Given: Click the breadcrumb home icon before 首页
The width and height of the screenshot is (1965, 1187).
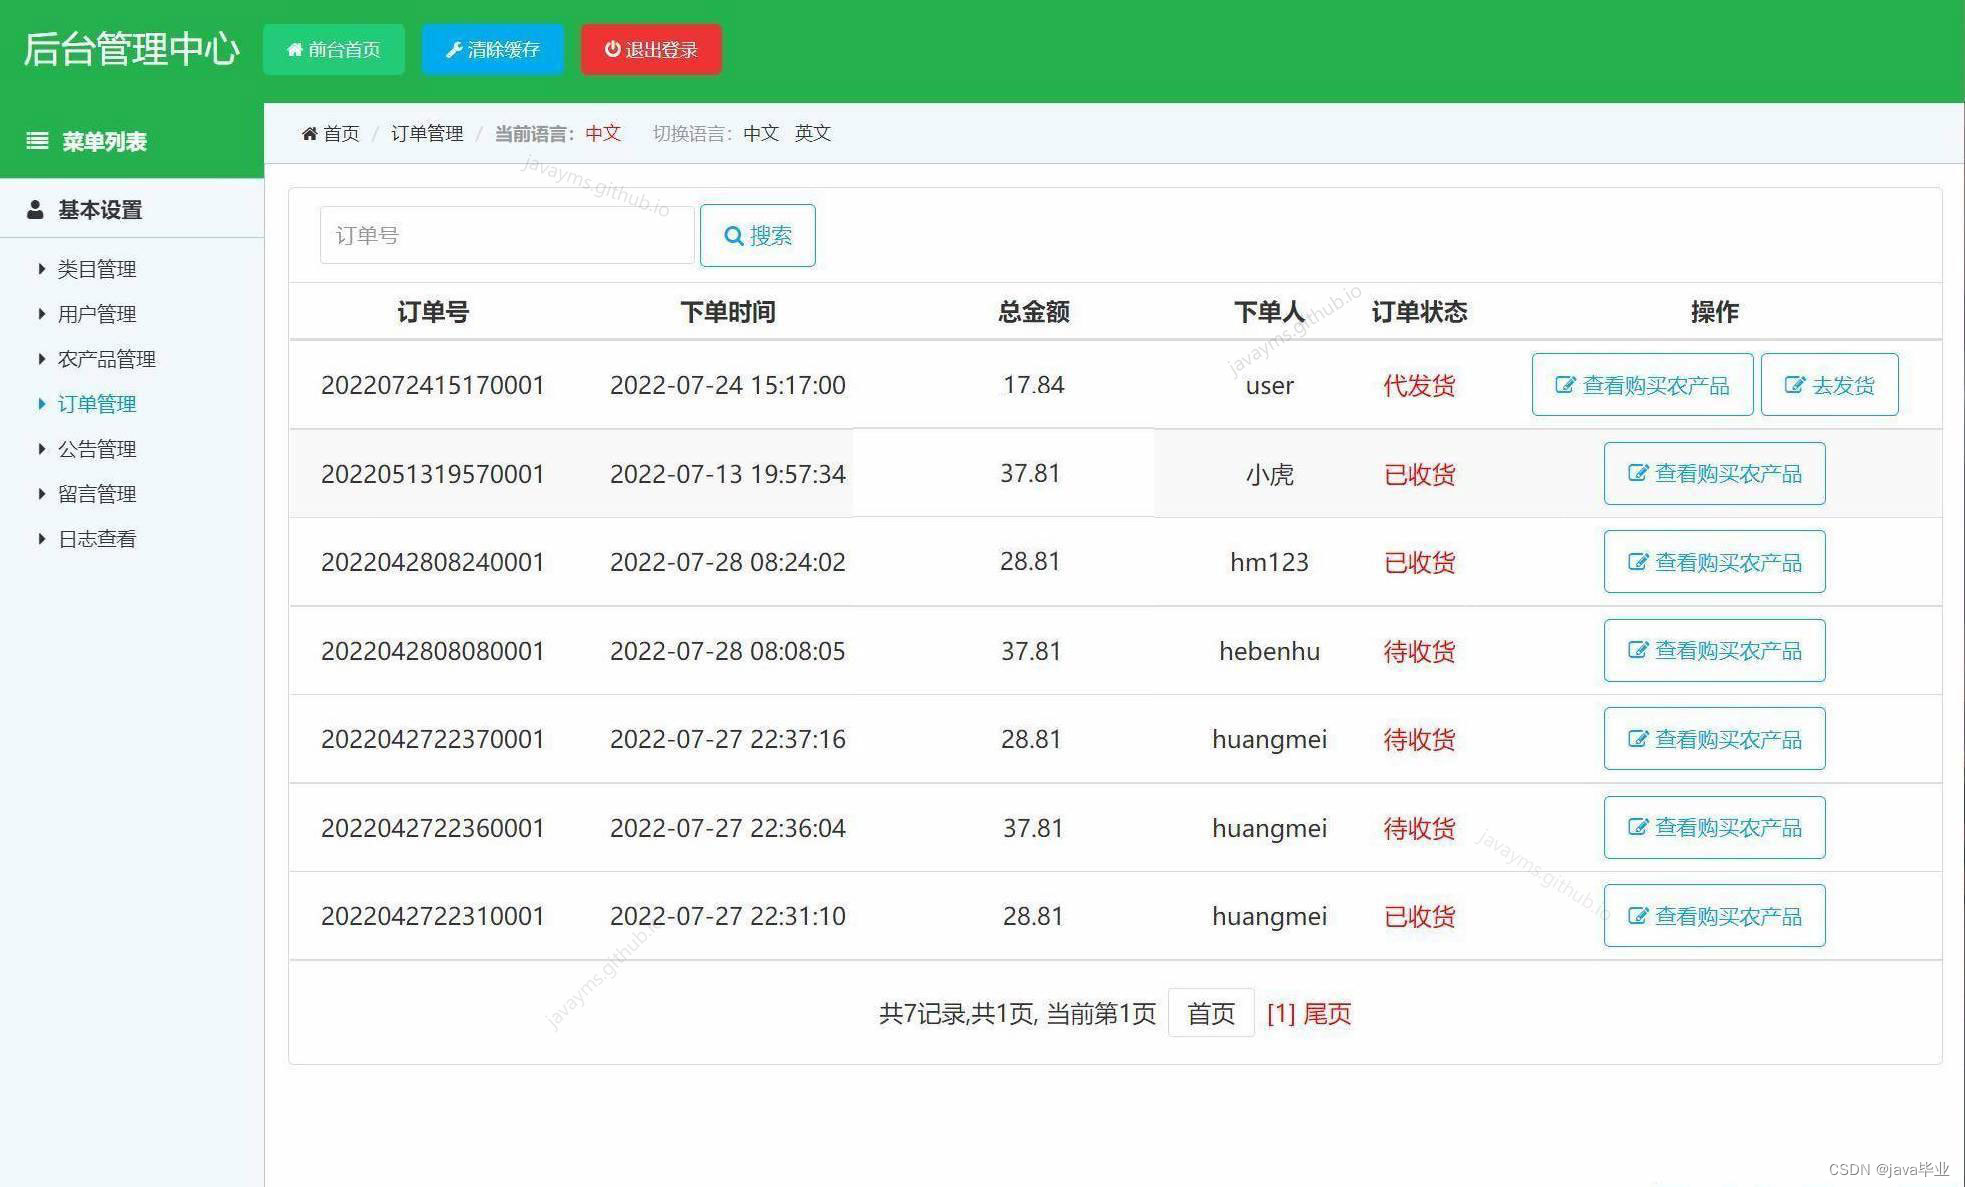Looking at the screenshot, I should [x=310, y=132].
